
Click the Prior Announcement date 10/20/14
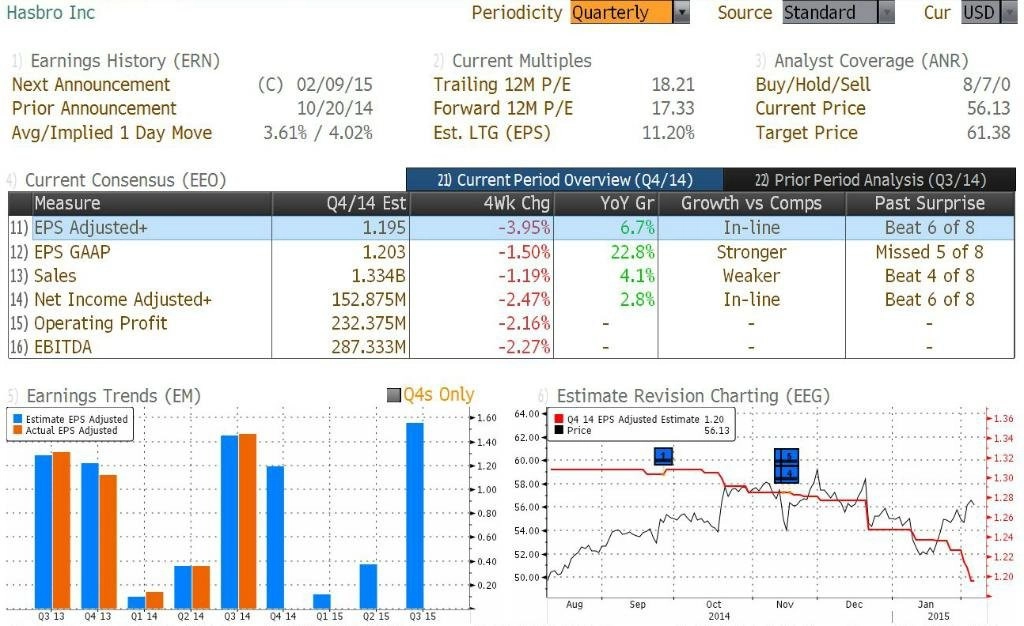pos(334,108)
